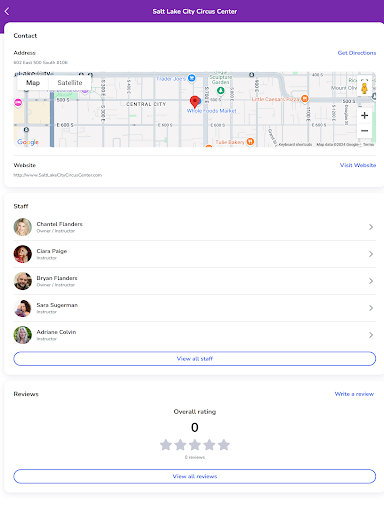Screen dimensions: 384x512
Task: Zoom out on the map
Action: [364, 131]
